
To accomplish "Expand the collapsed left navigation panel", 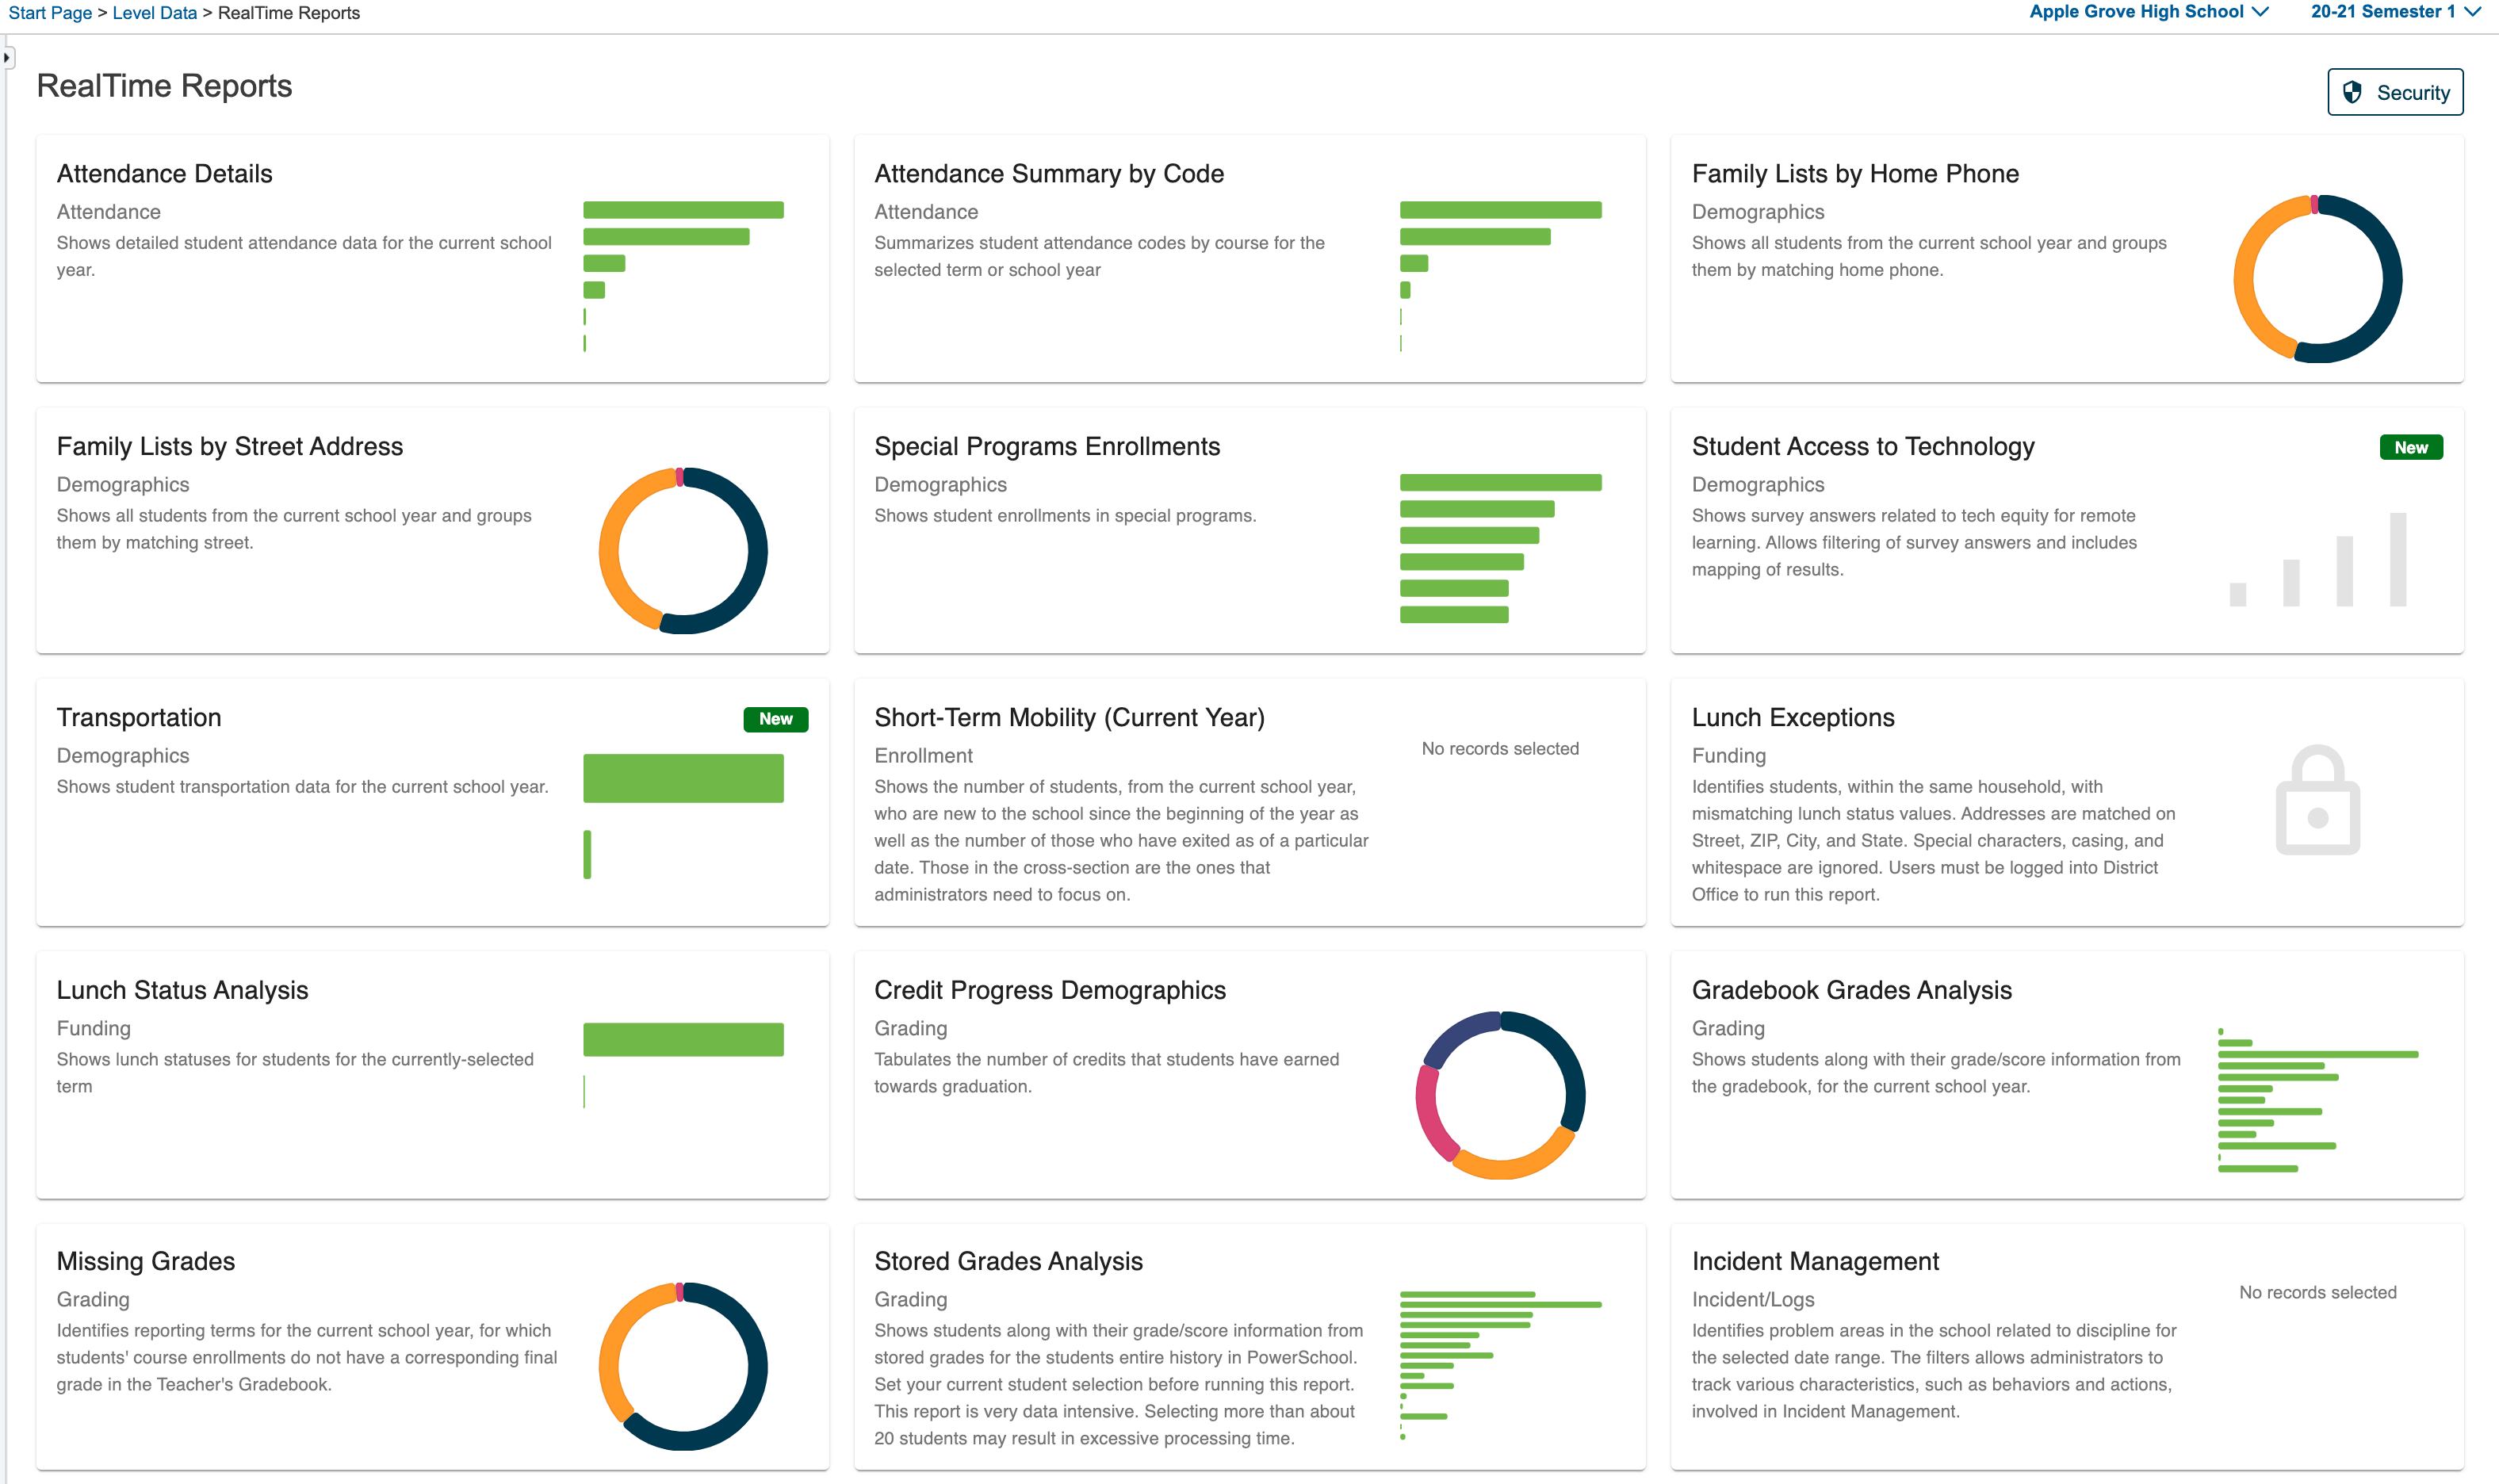I will coord(7,58).
